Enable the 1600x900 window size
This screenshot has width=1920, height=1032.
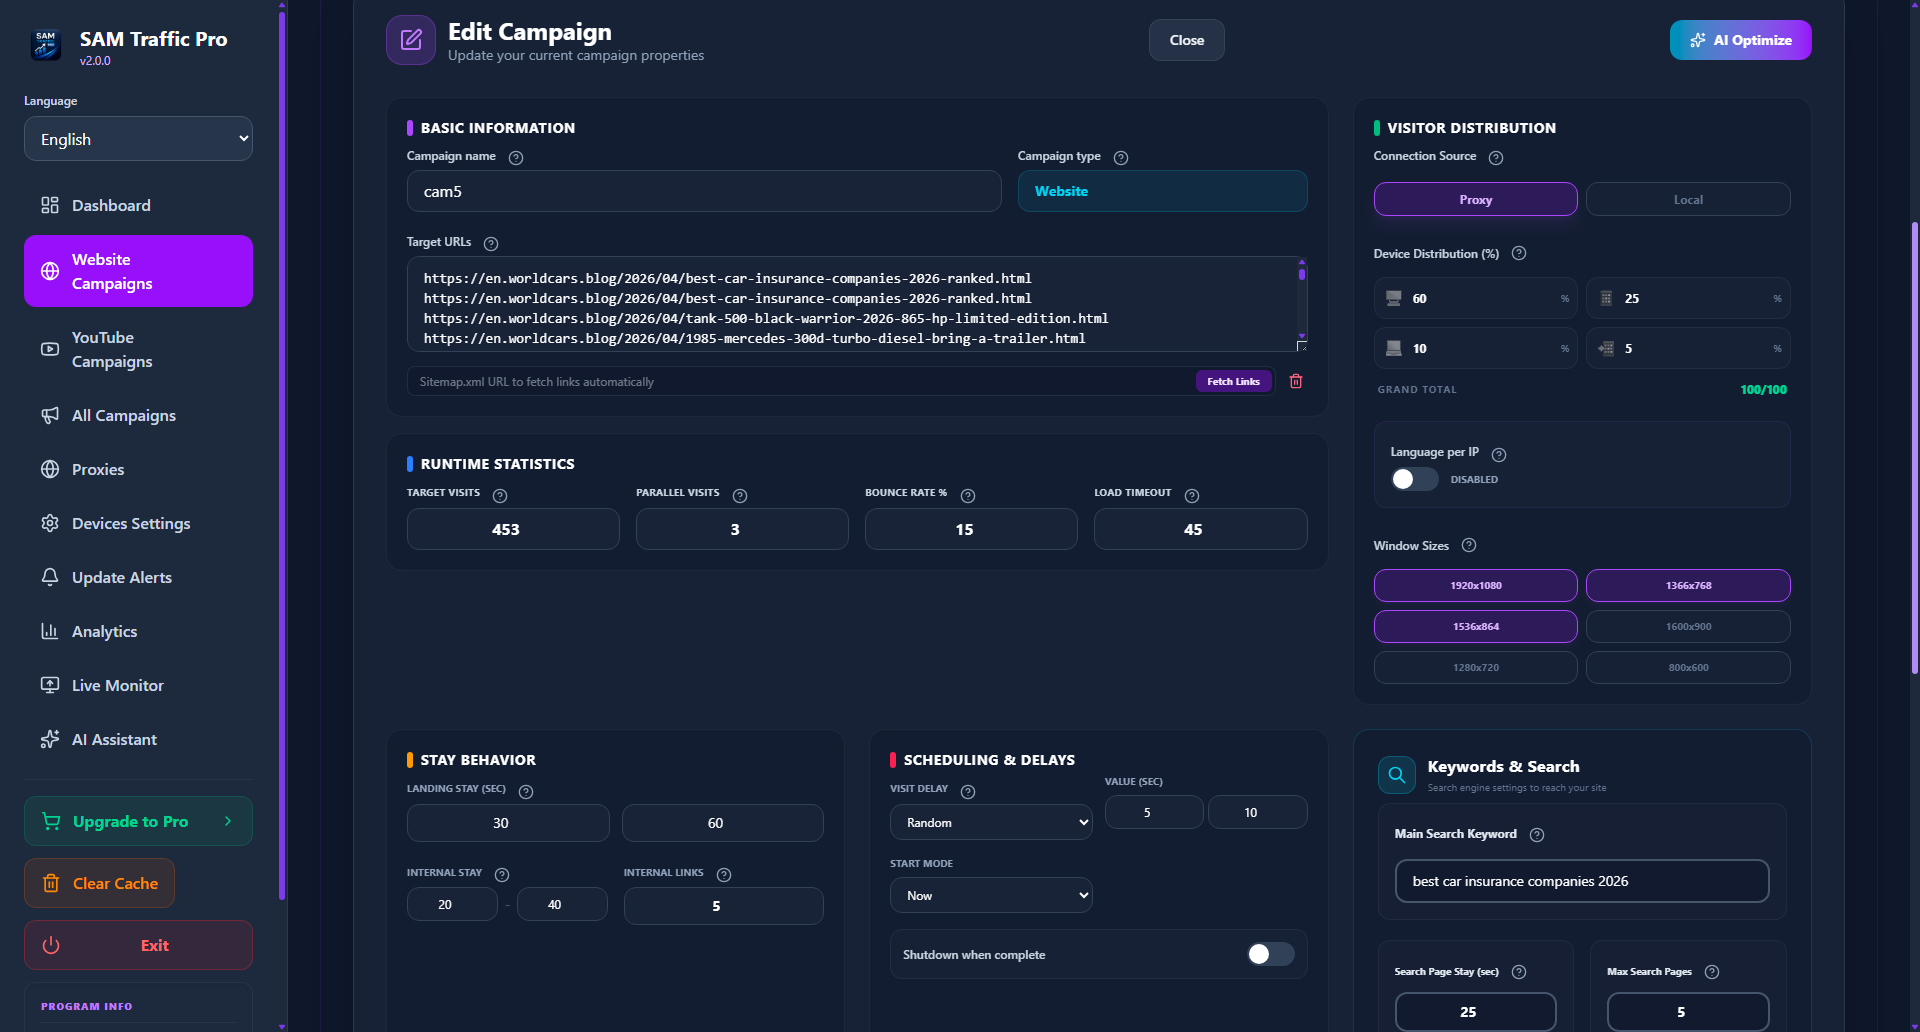(1688, 626)
